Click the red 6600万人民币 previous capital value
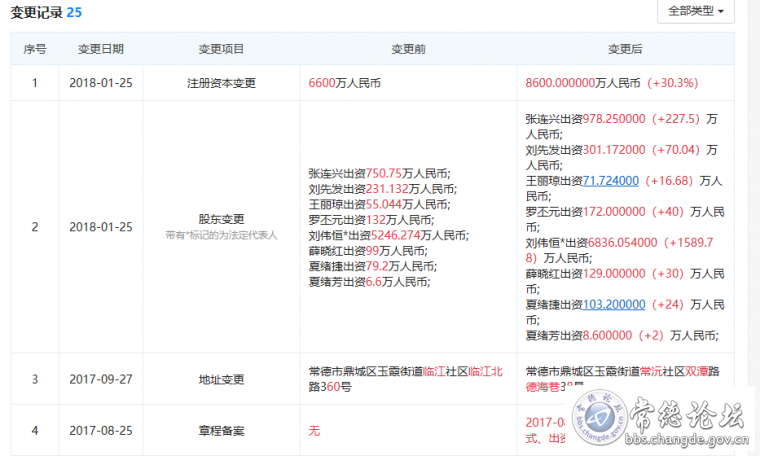760x456 pixels. [344, 83]
